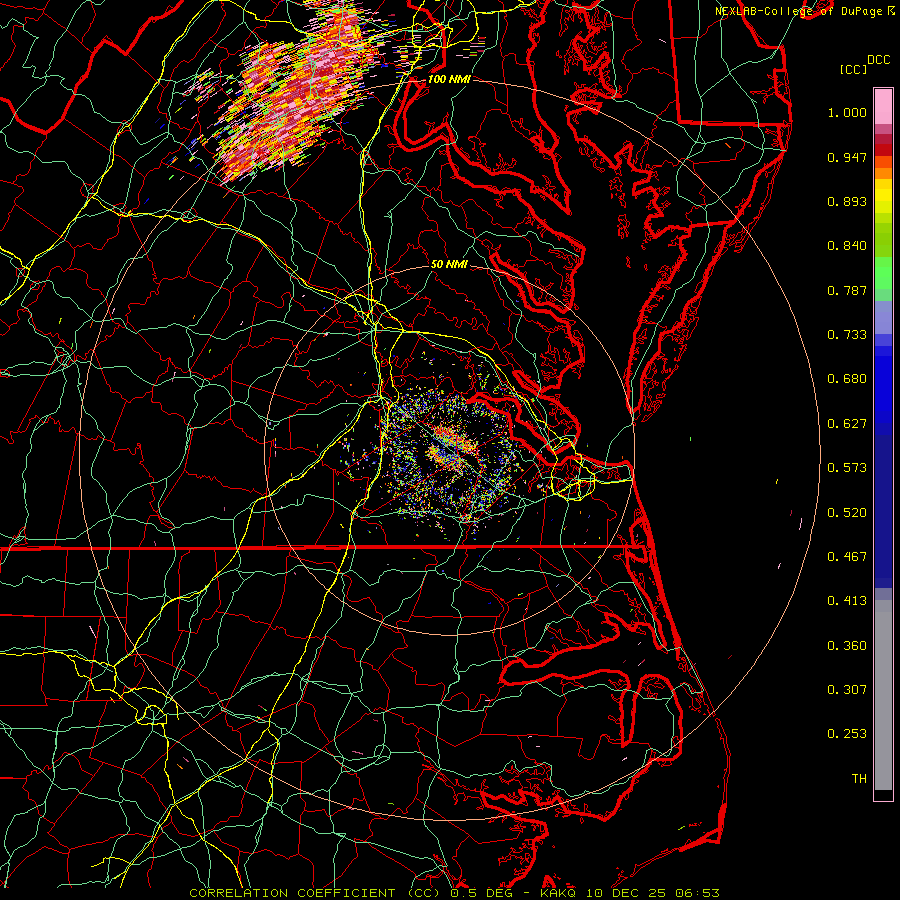Click the 0.413 color scale value

click(x=847, y=601)
